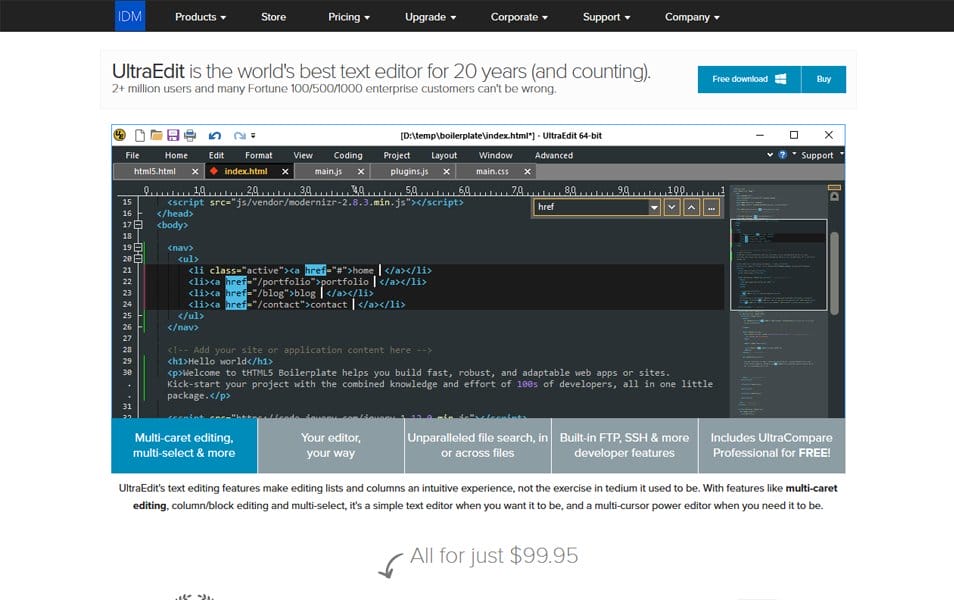This screenshot has height=600, width=954.
Task: Expand the Company menu
Action: coord(692,17)
